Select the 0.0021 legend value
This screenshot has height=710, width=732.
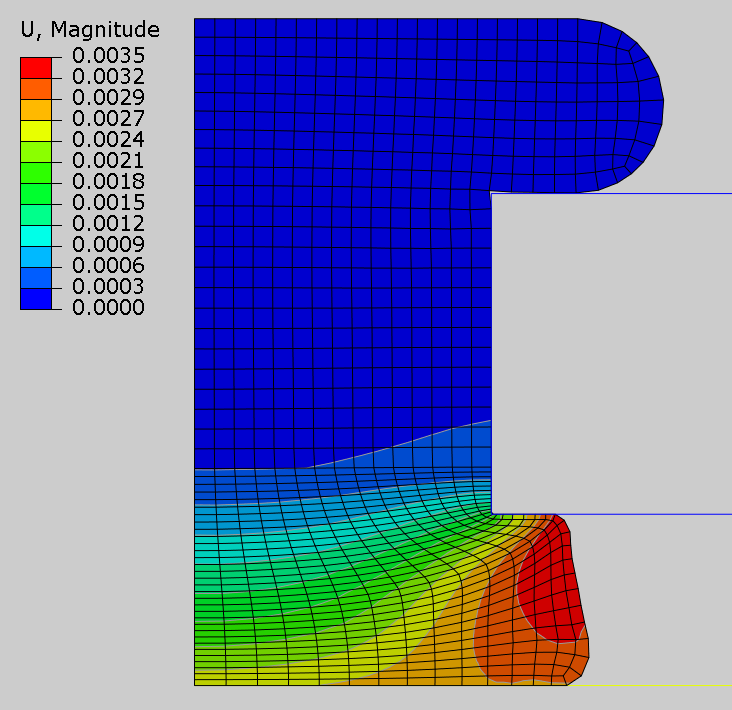[x=108, y=161]
